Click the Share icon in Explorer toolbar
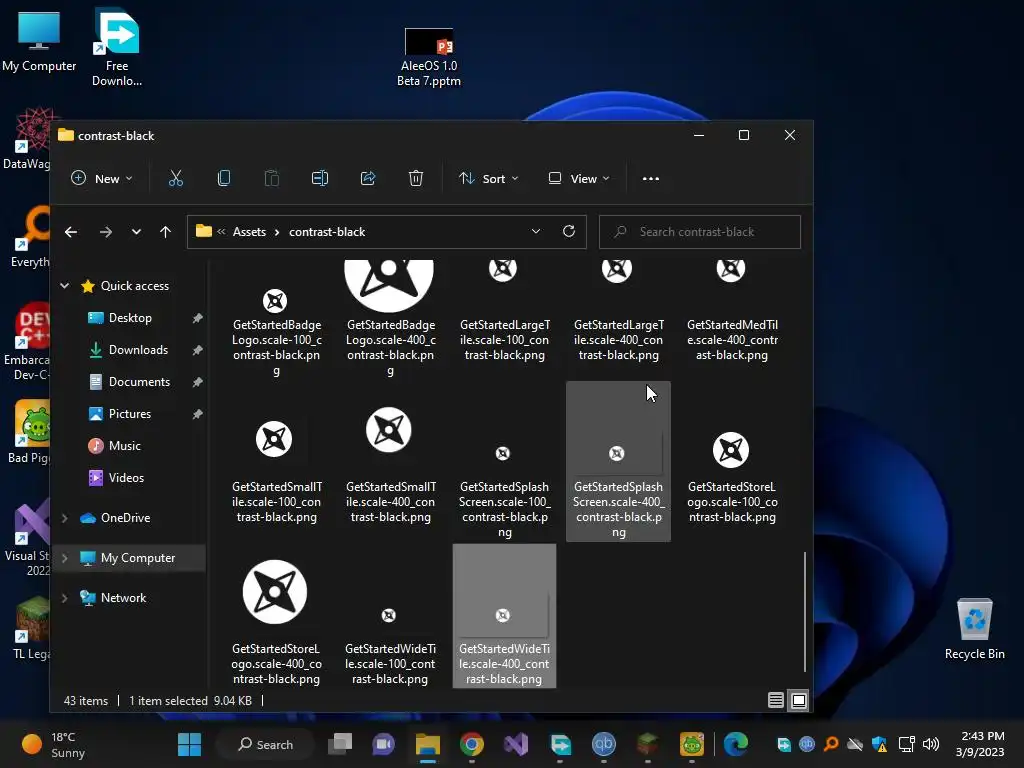Screen dimensions: 1024x768 [x=368, y=178]
